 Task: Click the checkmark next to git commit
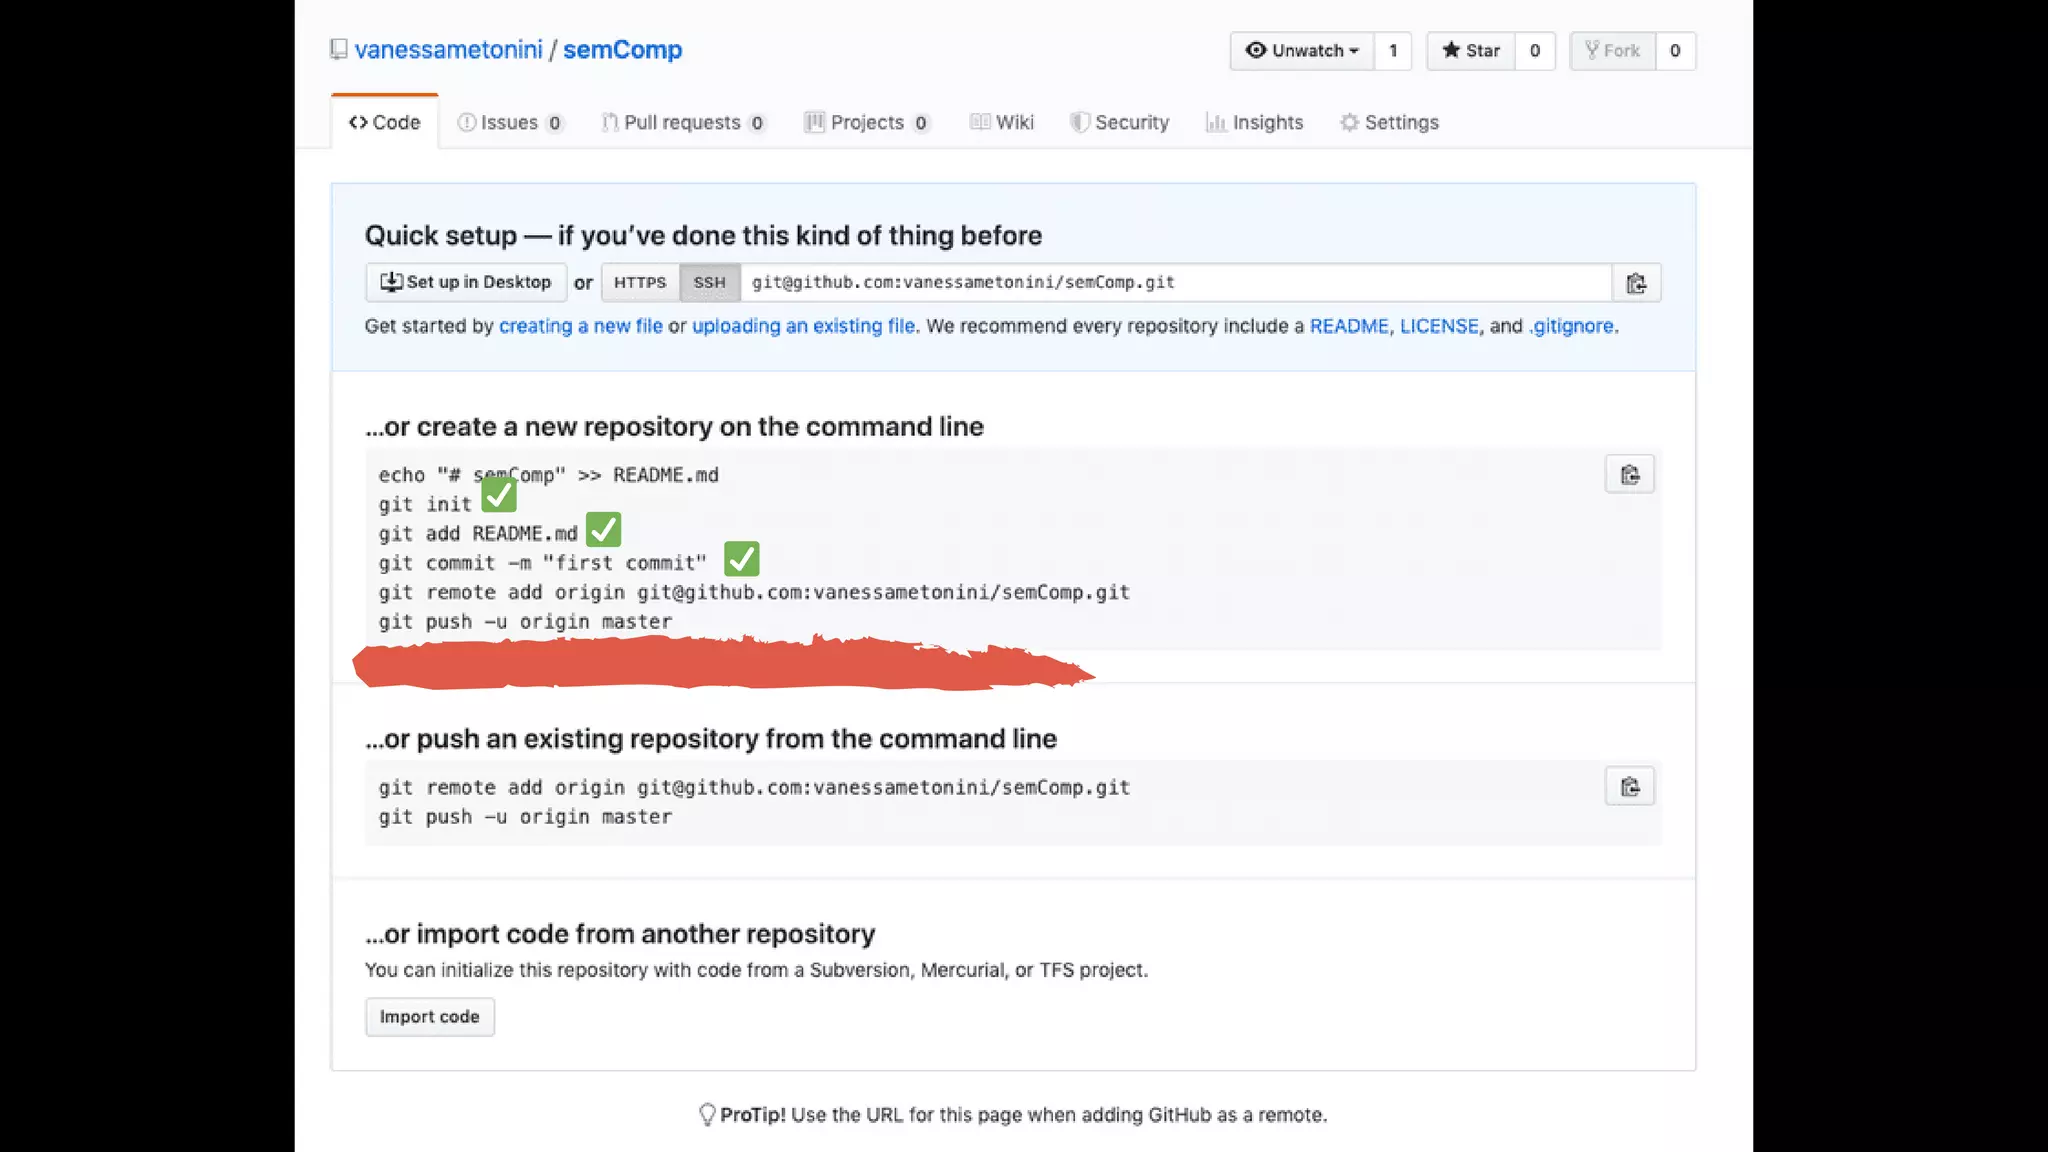click(741, 559)
